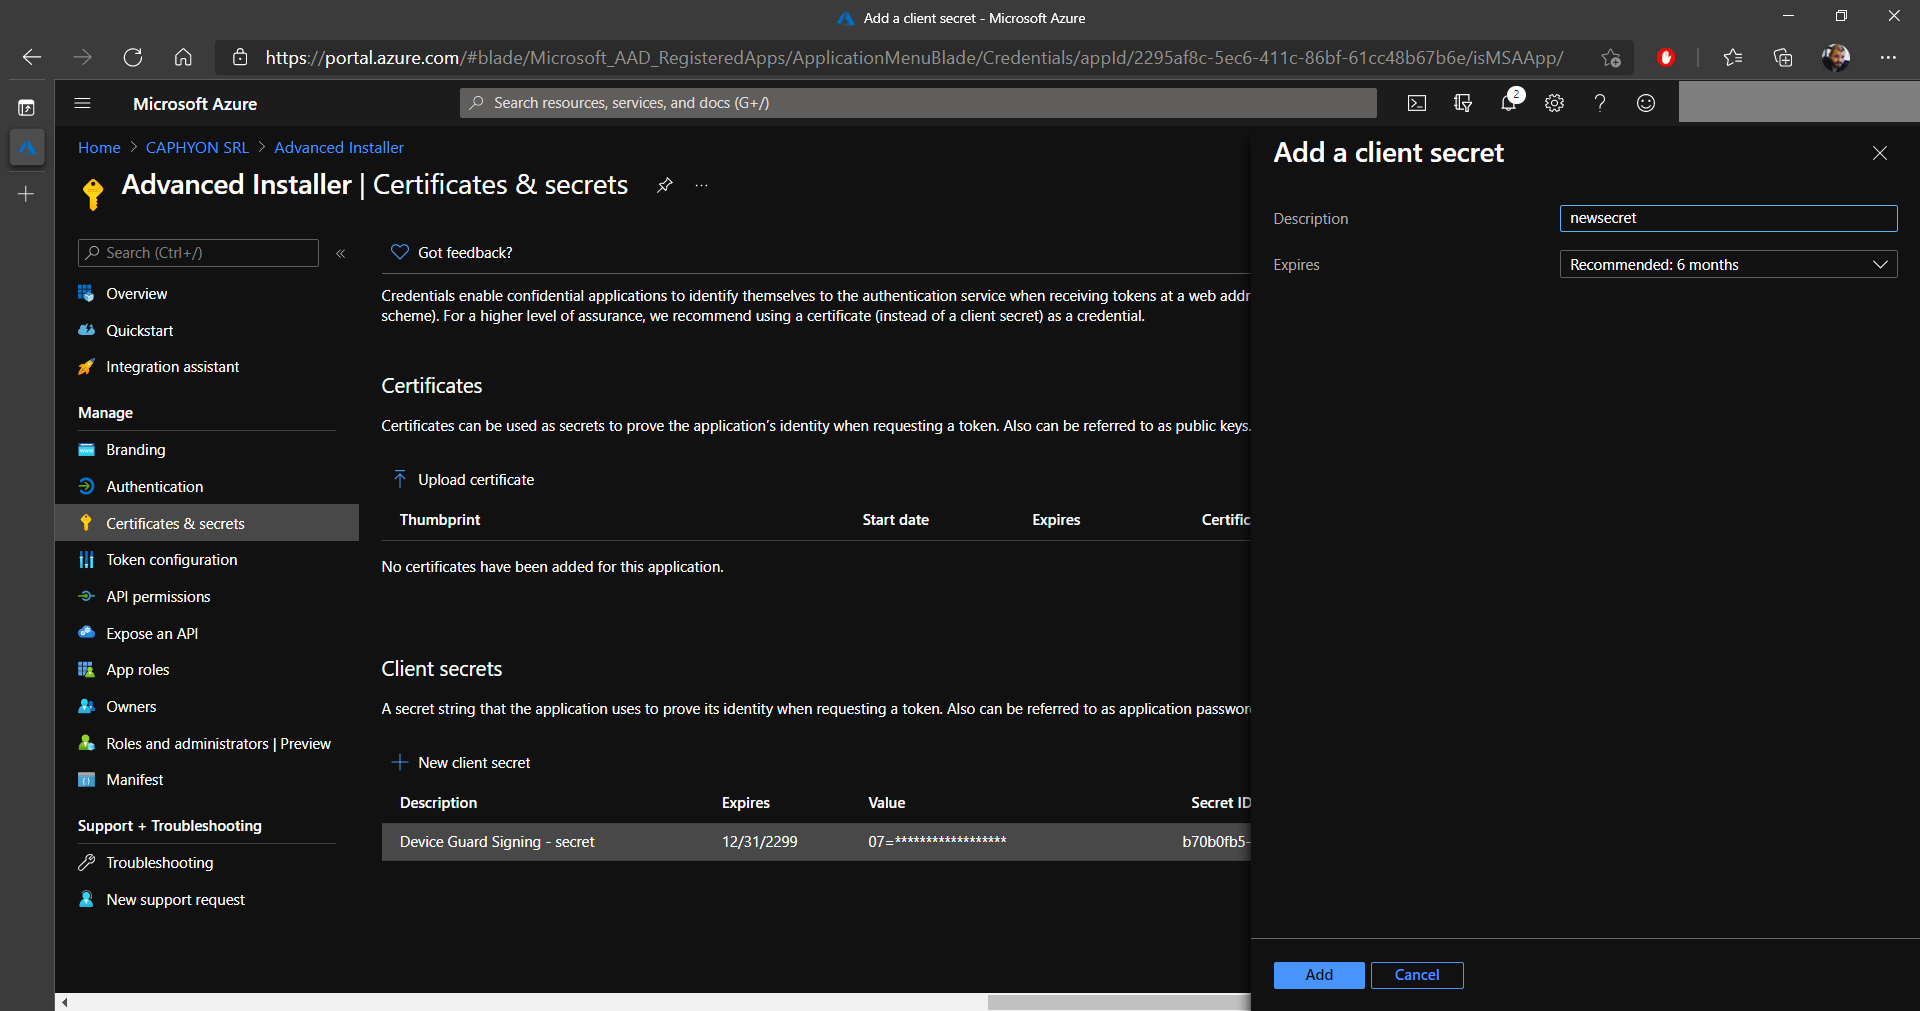Viewport: 1920px width, 1011px height.
Task: Go to Home breadcrumb
Action: click(x=99, y=148)
